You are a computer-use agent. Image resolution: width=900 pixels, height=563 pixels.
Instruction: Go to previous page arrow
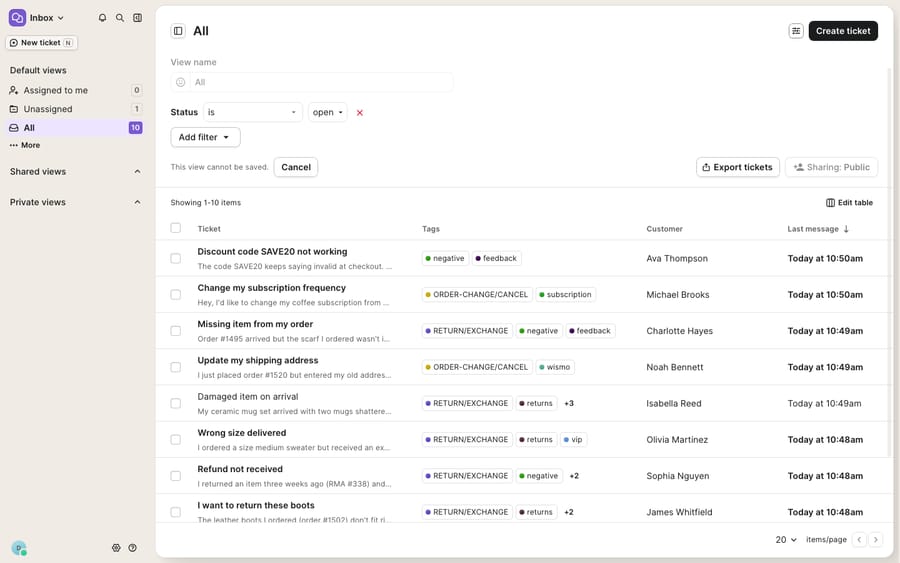tap(859, 539)
